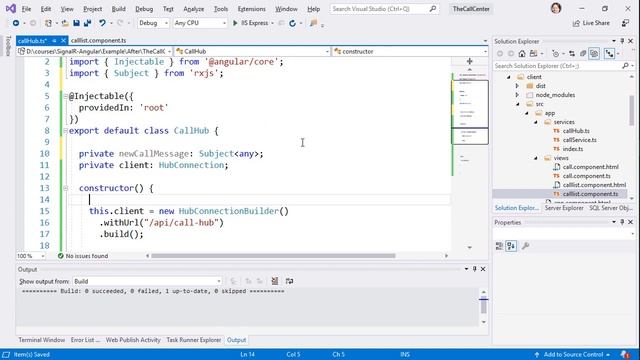
Task: Open the Any CPU platform dropdown
Action: coord(200,23)
